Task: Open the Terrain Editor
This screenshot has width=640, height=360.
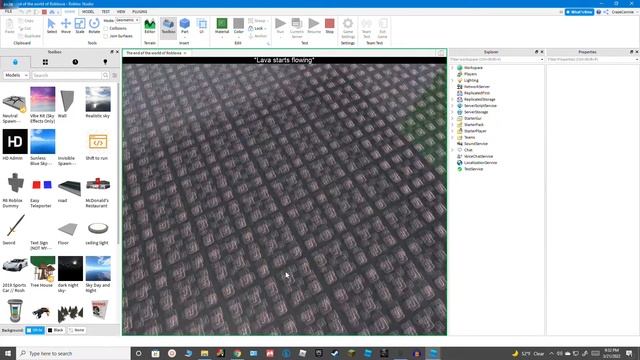Action: point(150,26)
